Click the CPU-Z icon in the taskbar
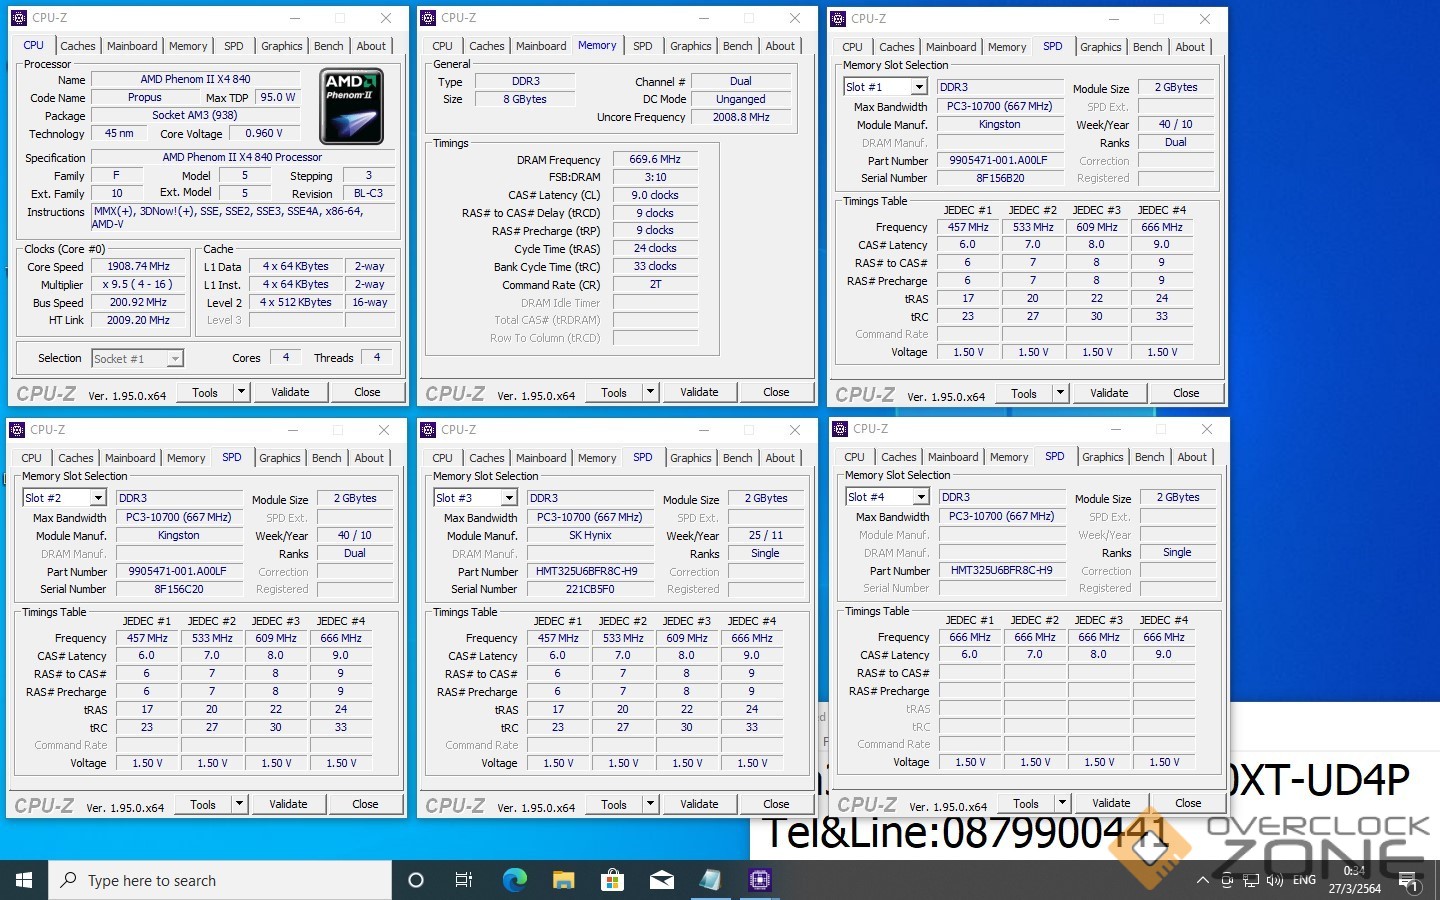The width and height of the screenshot is (1440, 900). point(760,880)
